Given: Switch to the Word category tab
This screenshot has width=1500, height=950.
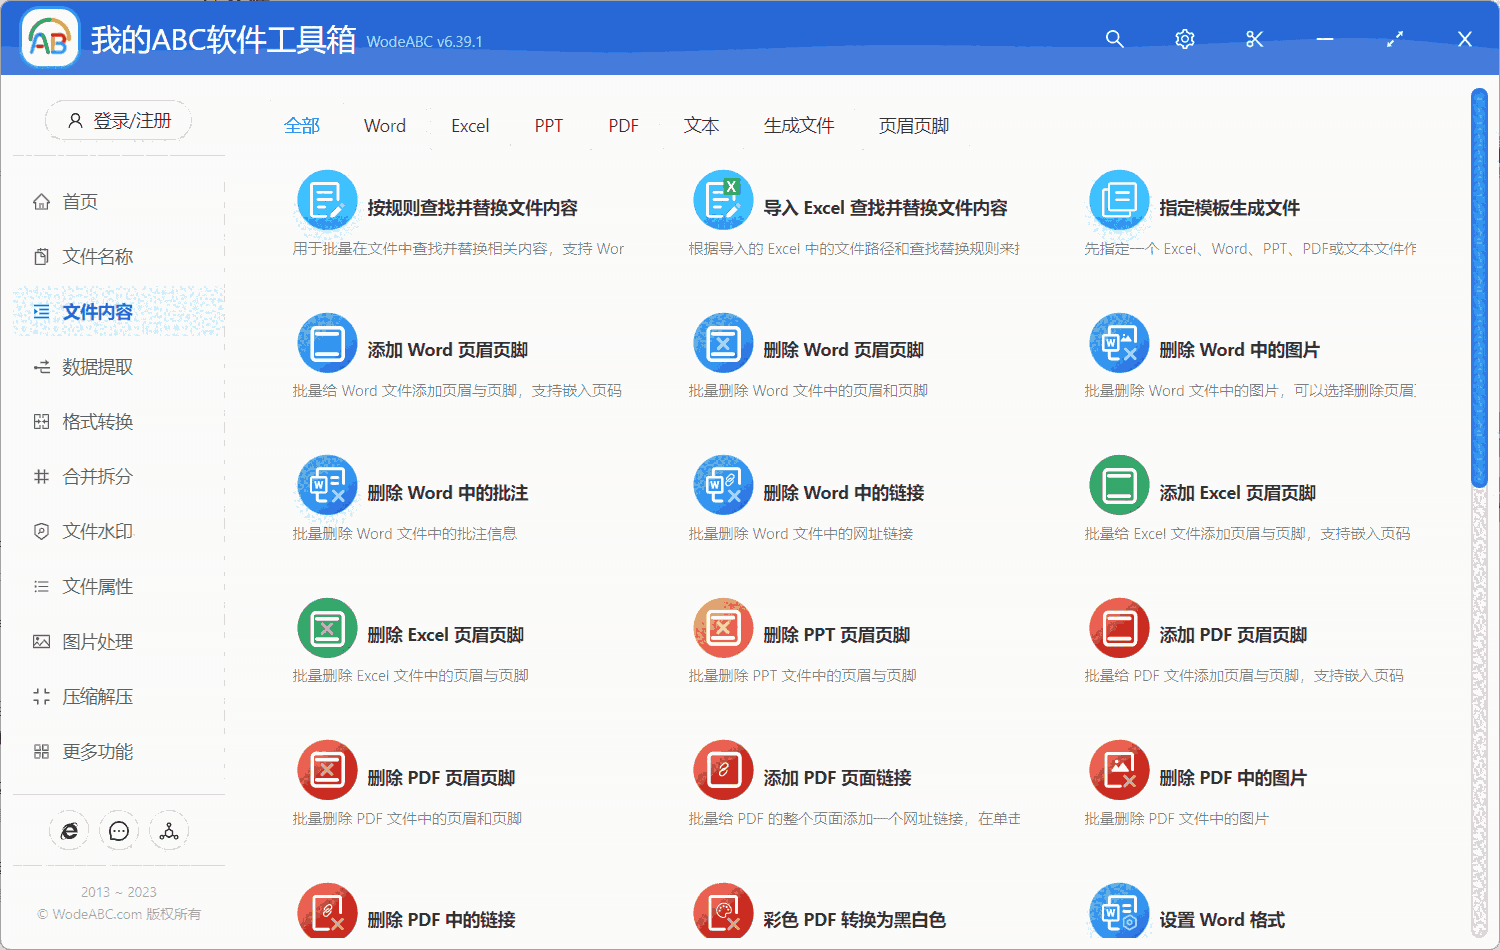Looking at the screenshot, I should 385,125.
